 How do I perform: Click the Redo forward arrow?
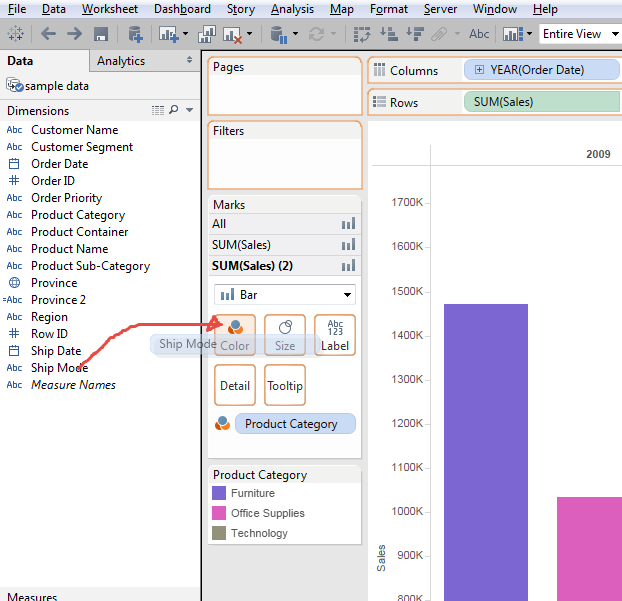(x=75, y=34)
